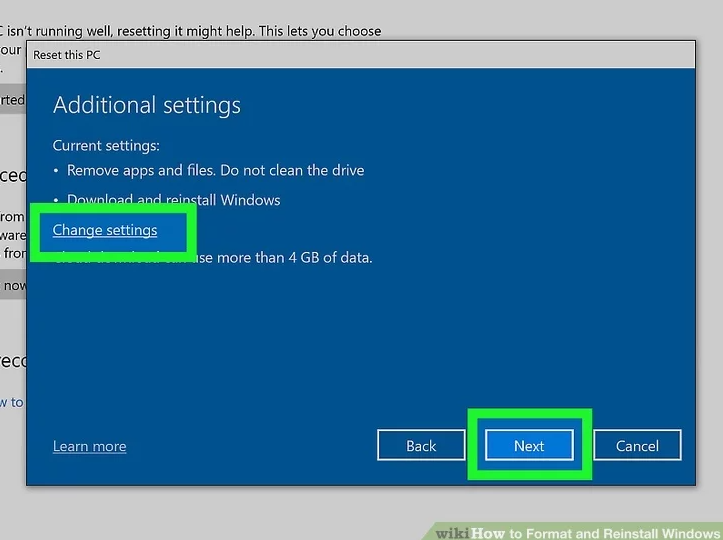
Task: Click the wiki logo in the watermark
Action: point(451,531)
